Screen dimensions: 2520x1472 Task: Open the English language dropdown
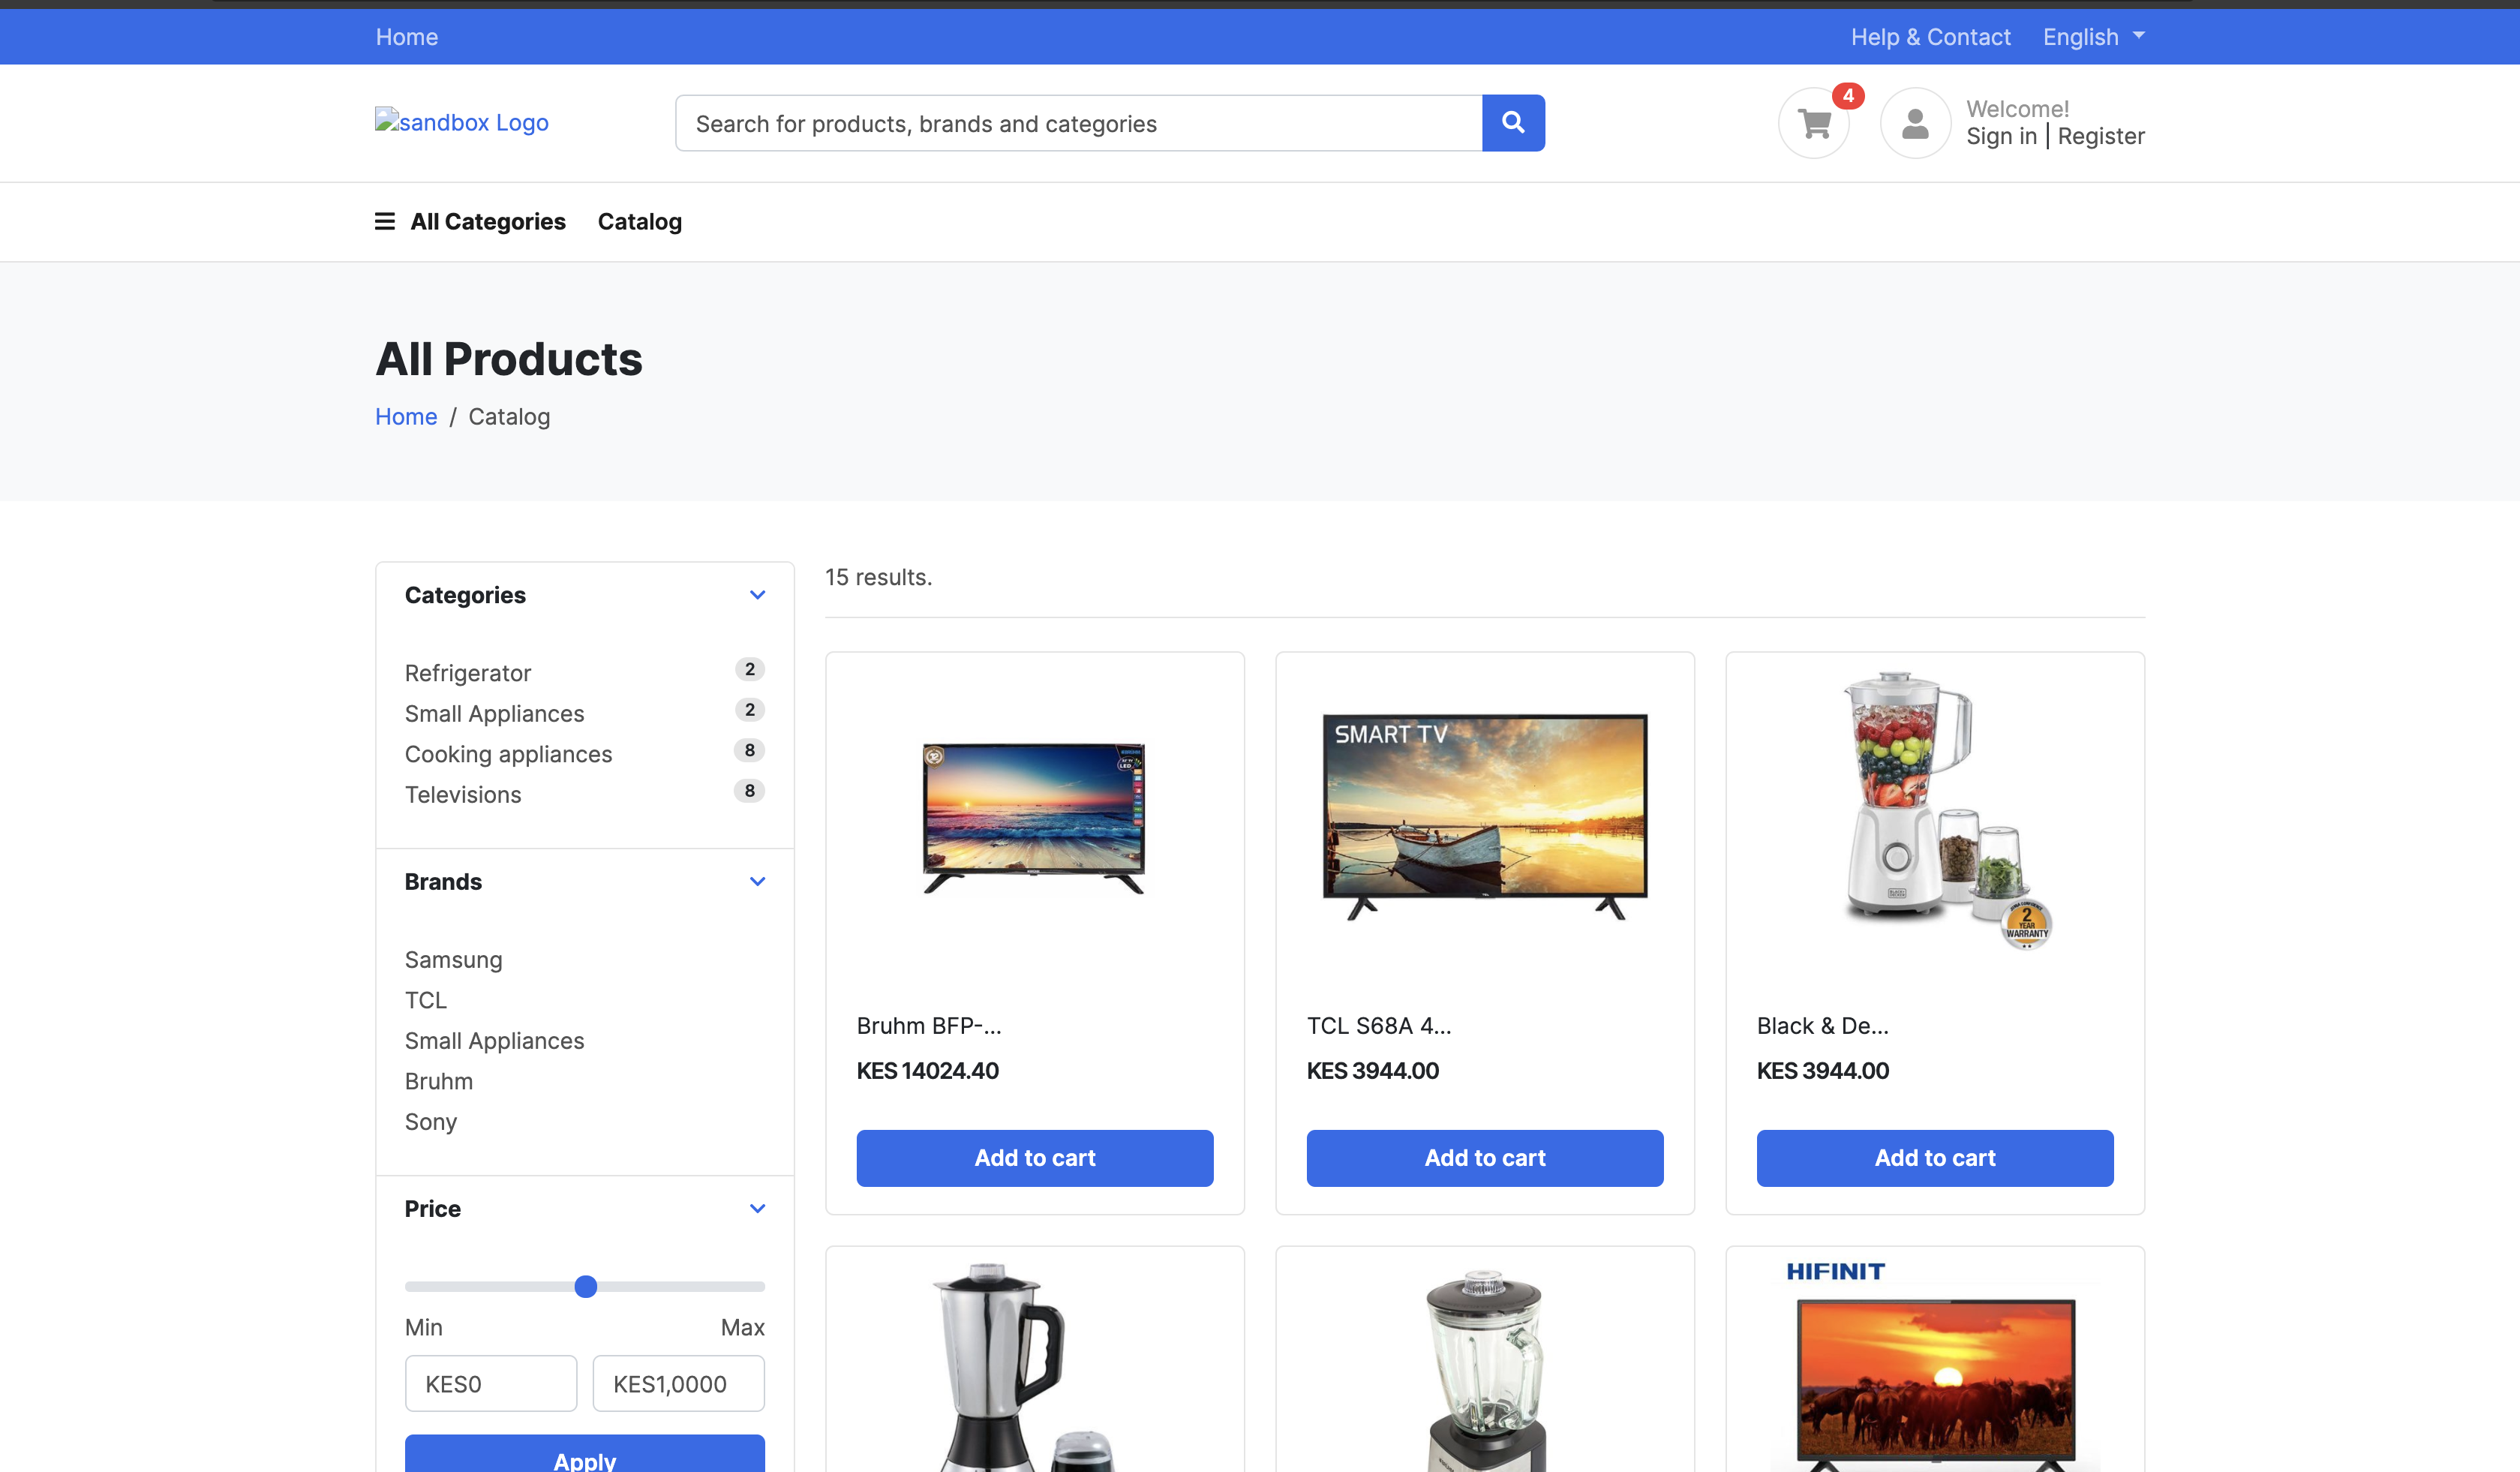2094,37
